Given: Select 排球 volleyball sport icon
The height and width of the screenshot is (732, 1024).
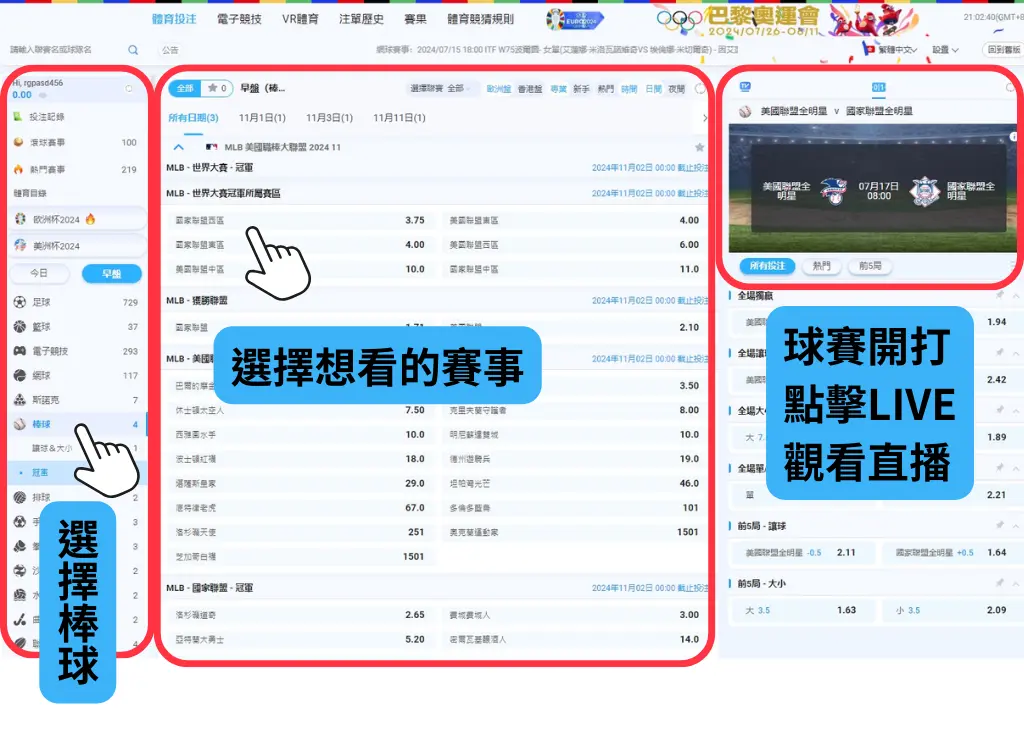Looking at the screenshot, I should pyautogui.click(x=20, y=498).
